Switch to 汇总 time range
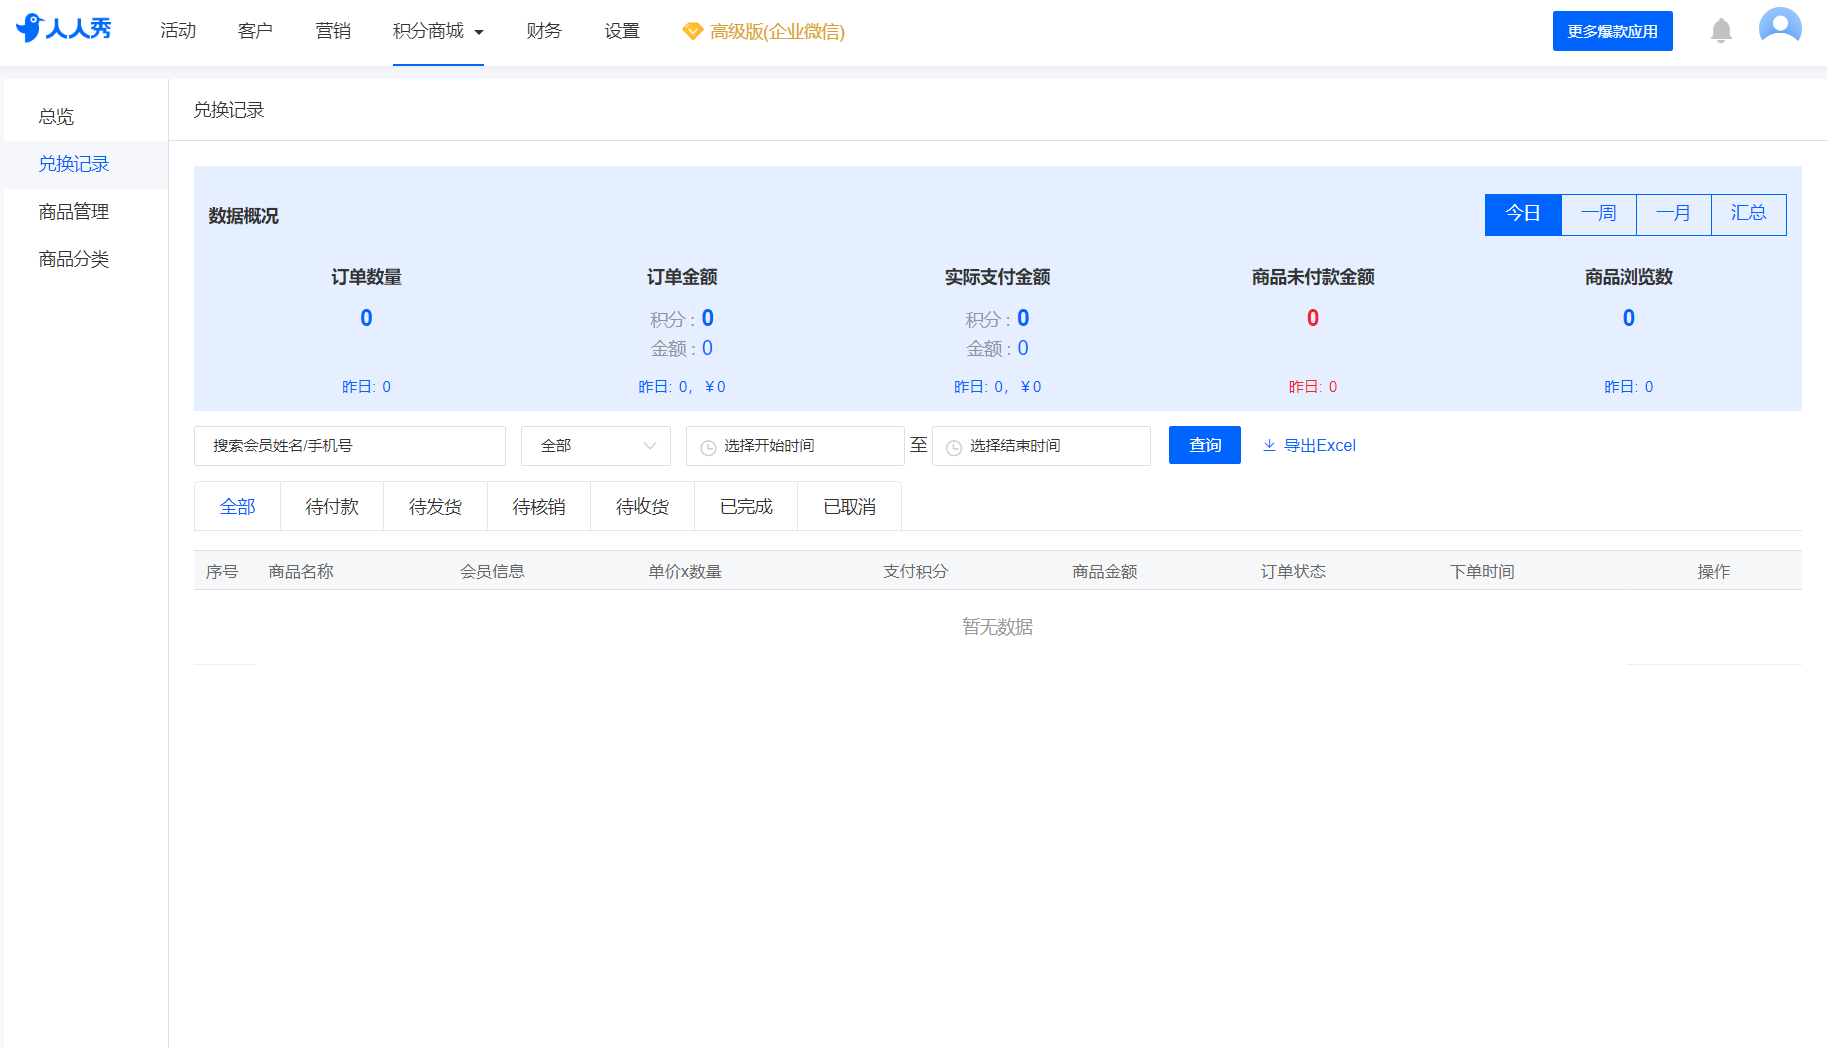This screenshot has width=1827, height=1048. tap(1749, 214)
